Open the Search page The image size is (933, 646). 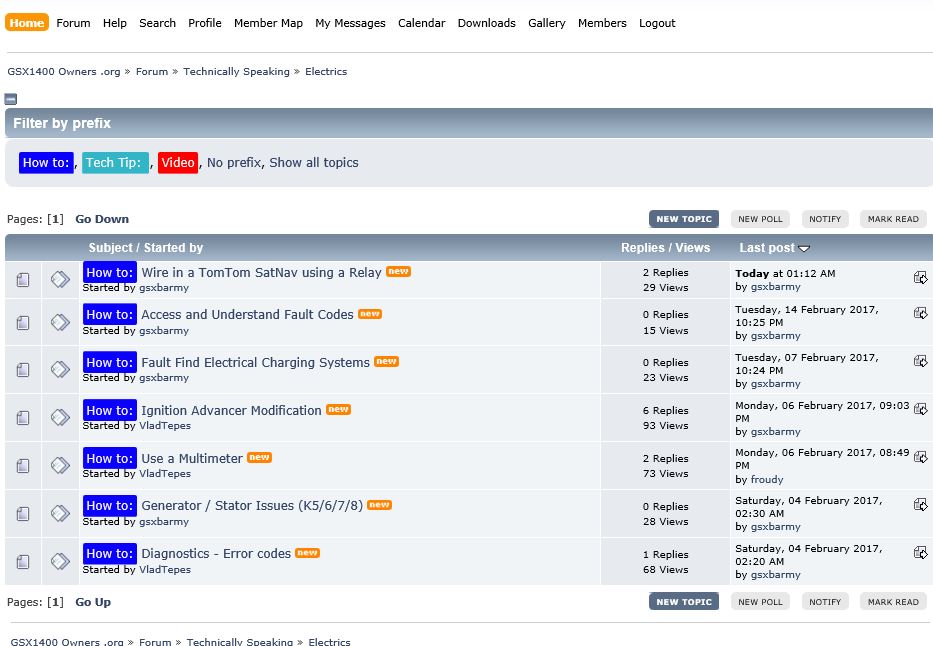[157, 23]
